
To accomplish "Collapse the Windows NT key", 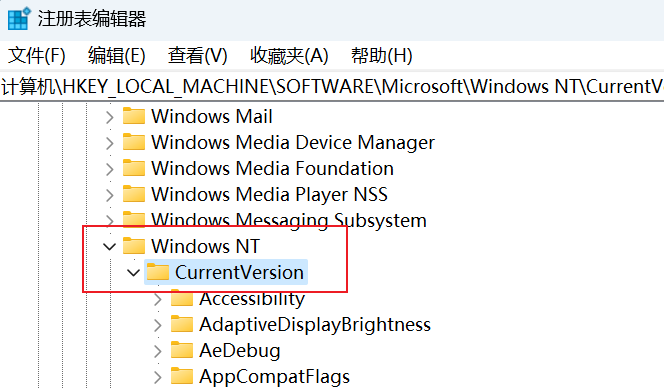I will 110,246.
